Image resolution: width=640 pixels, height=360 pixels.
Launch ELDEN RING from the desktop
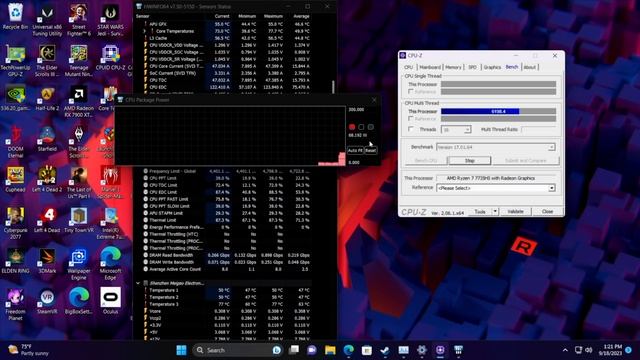(x=15, y=260)
